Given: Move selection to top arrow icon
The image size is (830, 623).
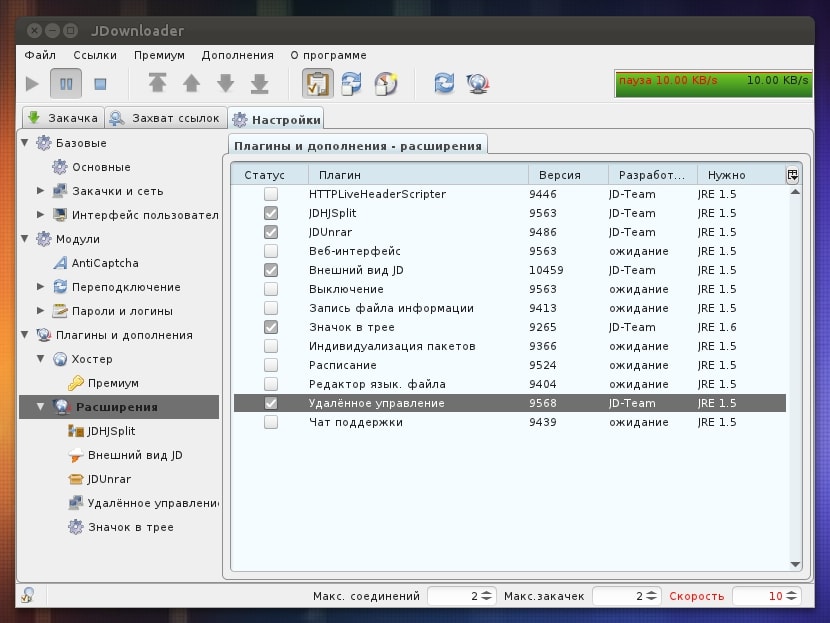Looking at the screenshot, I should (x=157, y=84).
